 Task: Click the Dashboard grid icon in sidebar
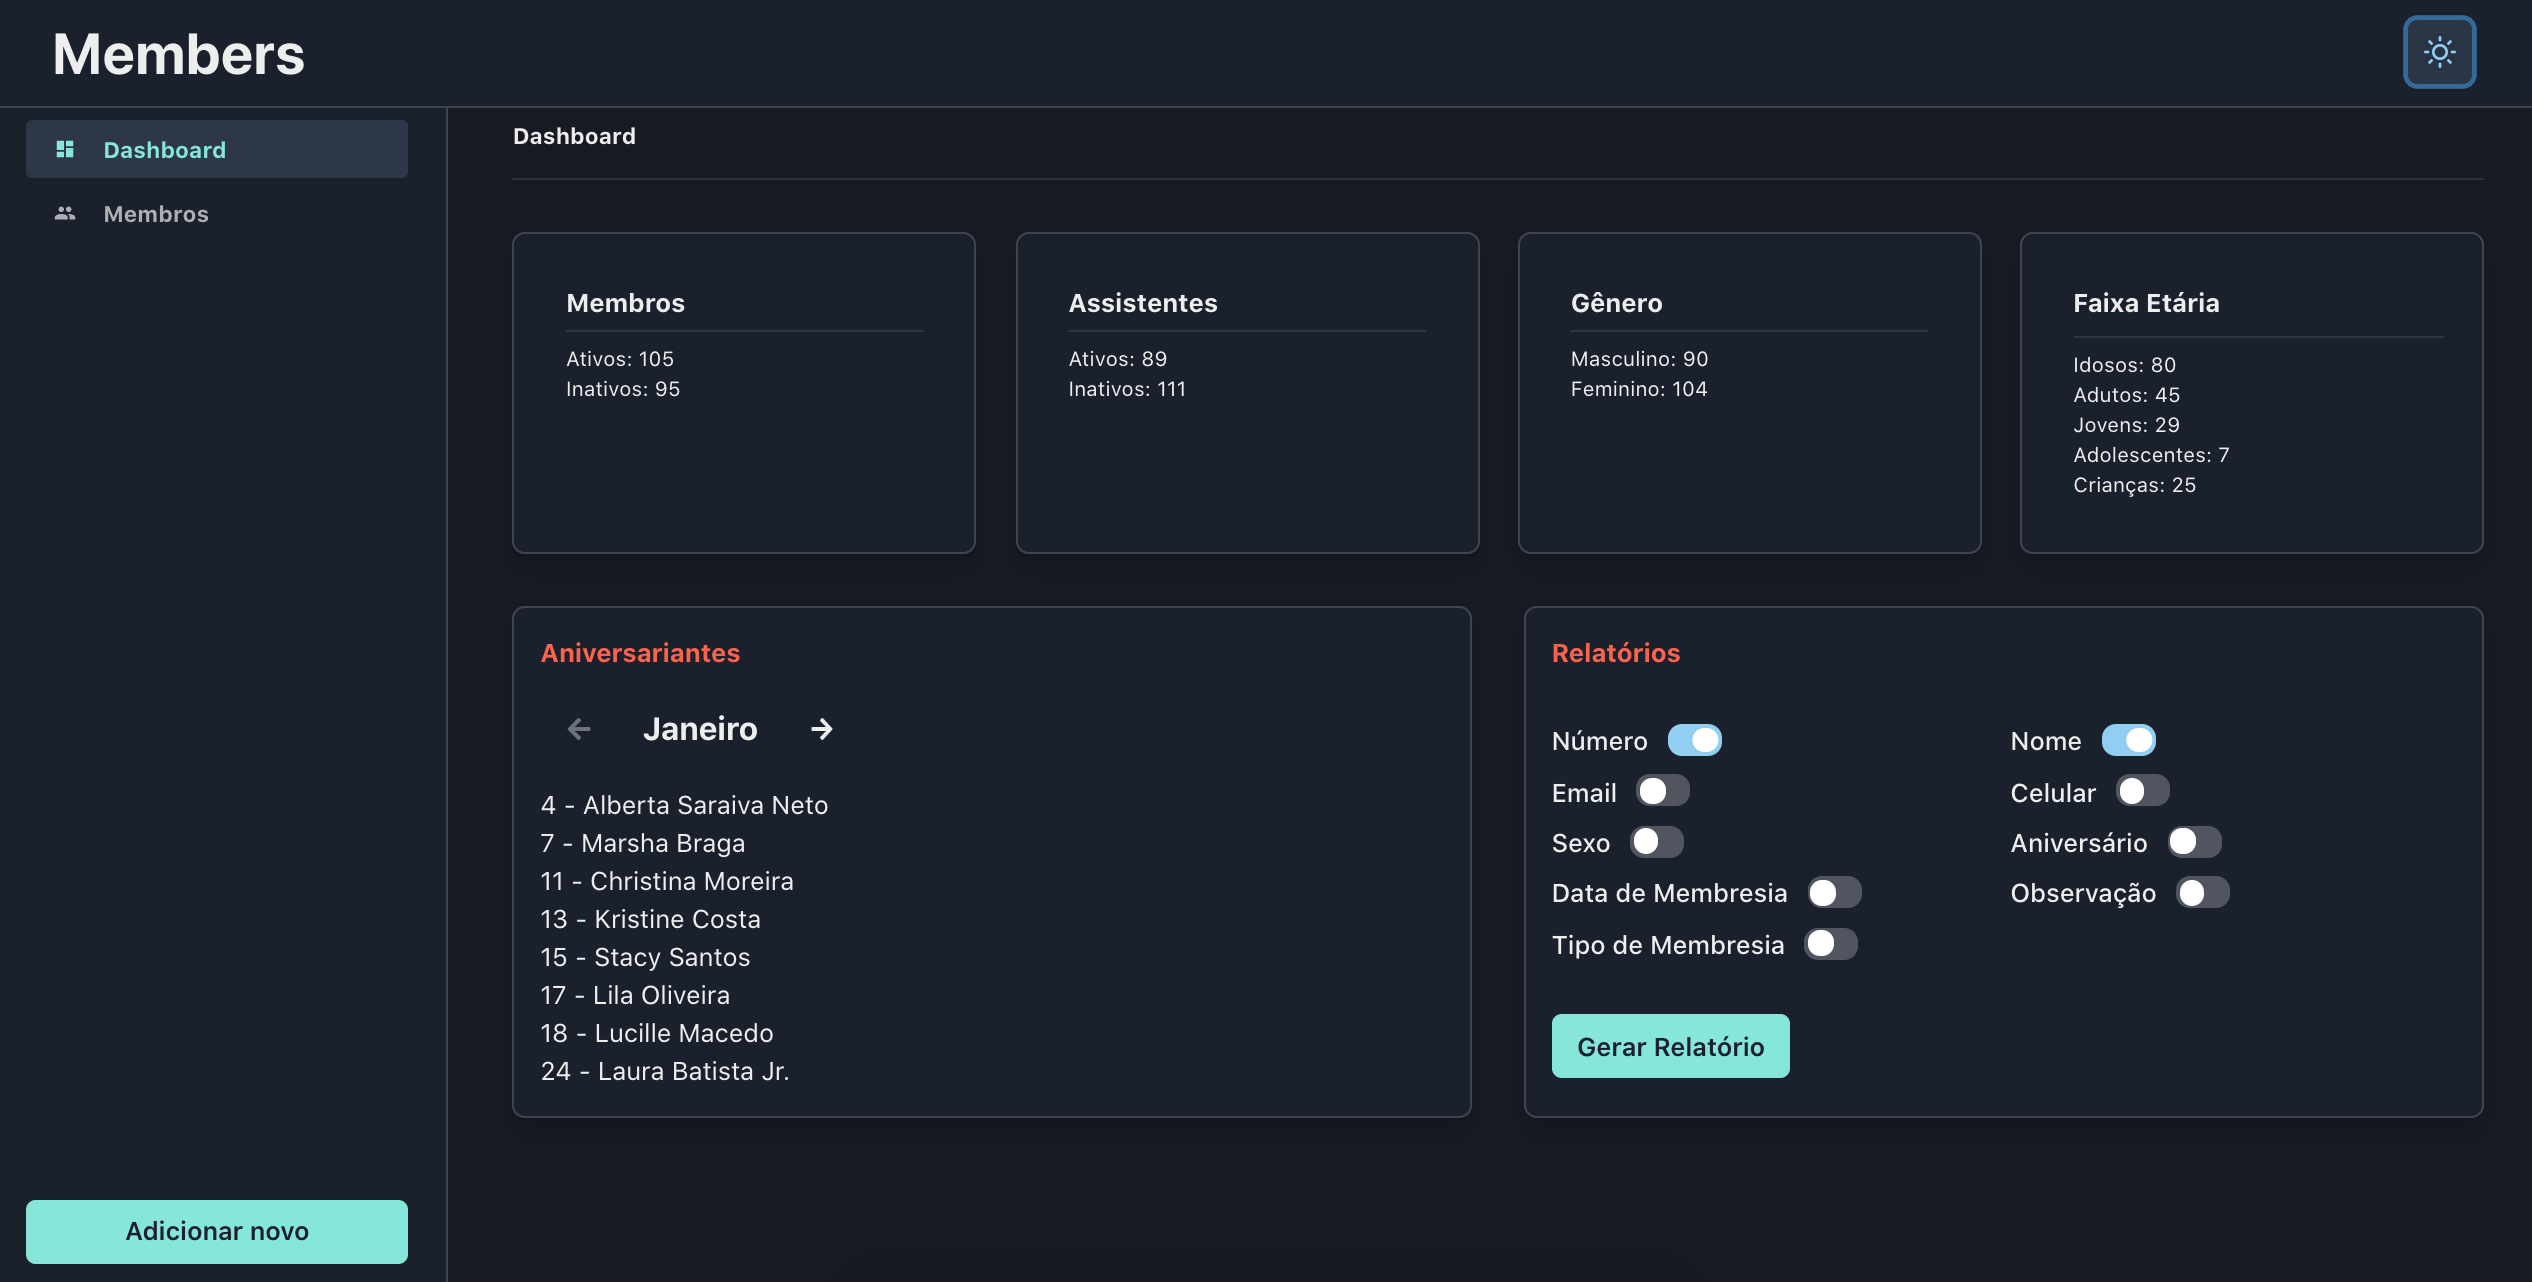click(x=65, y=149)
